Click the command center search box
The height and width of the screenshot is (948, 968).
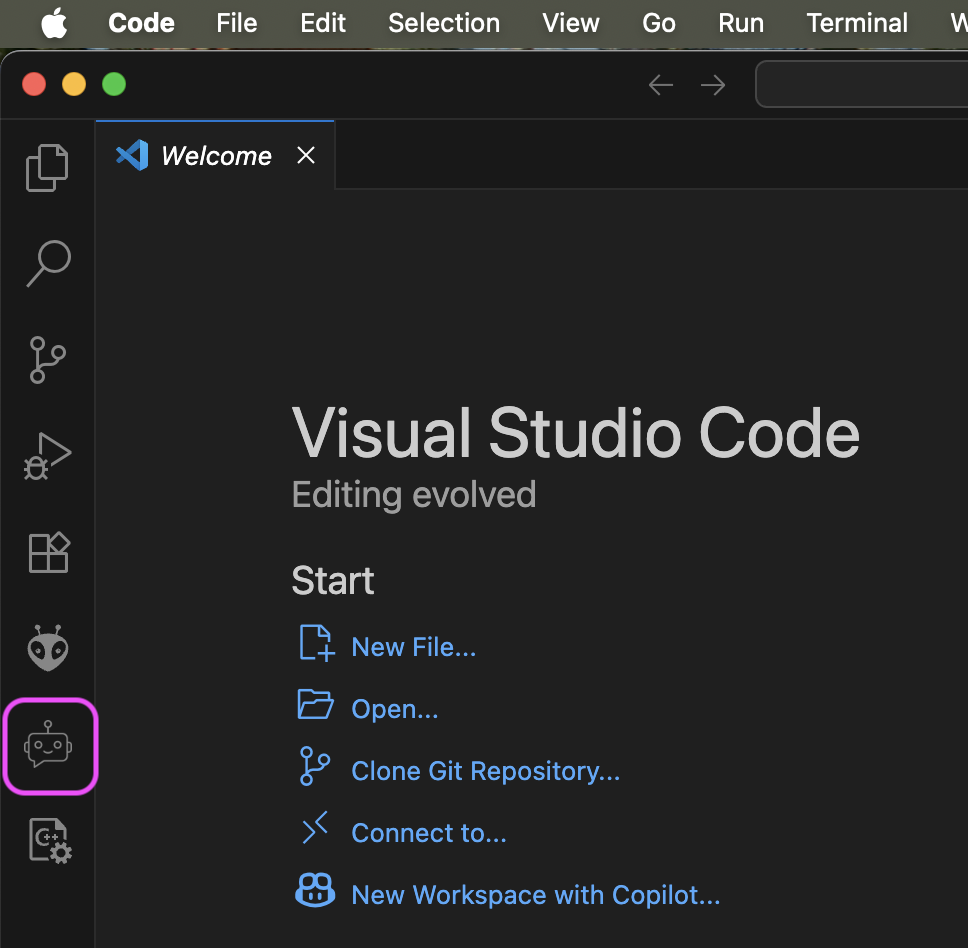(862, 85)
